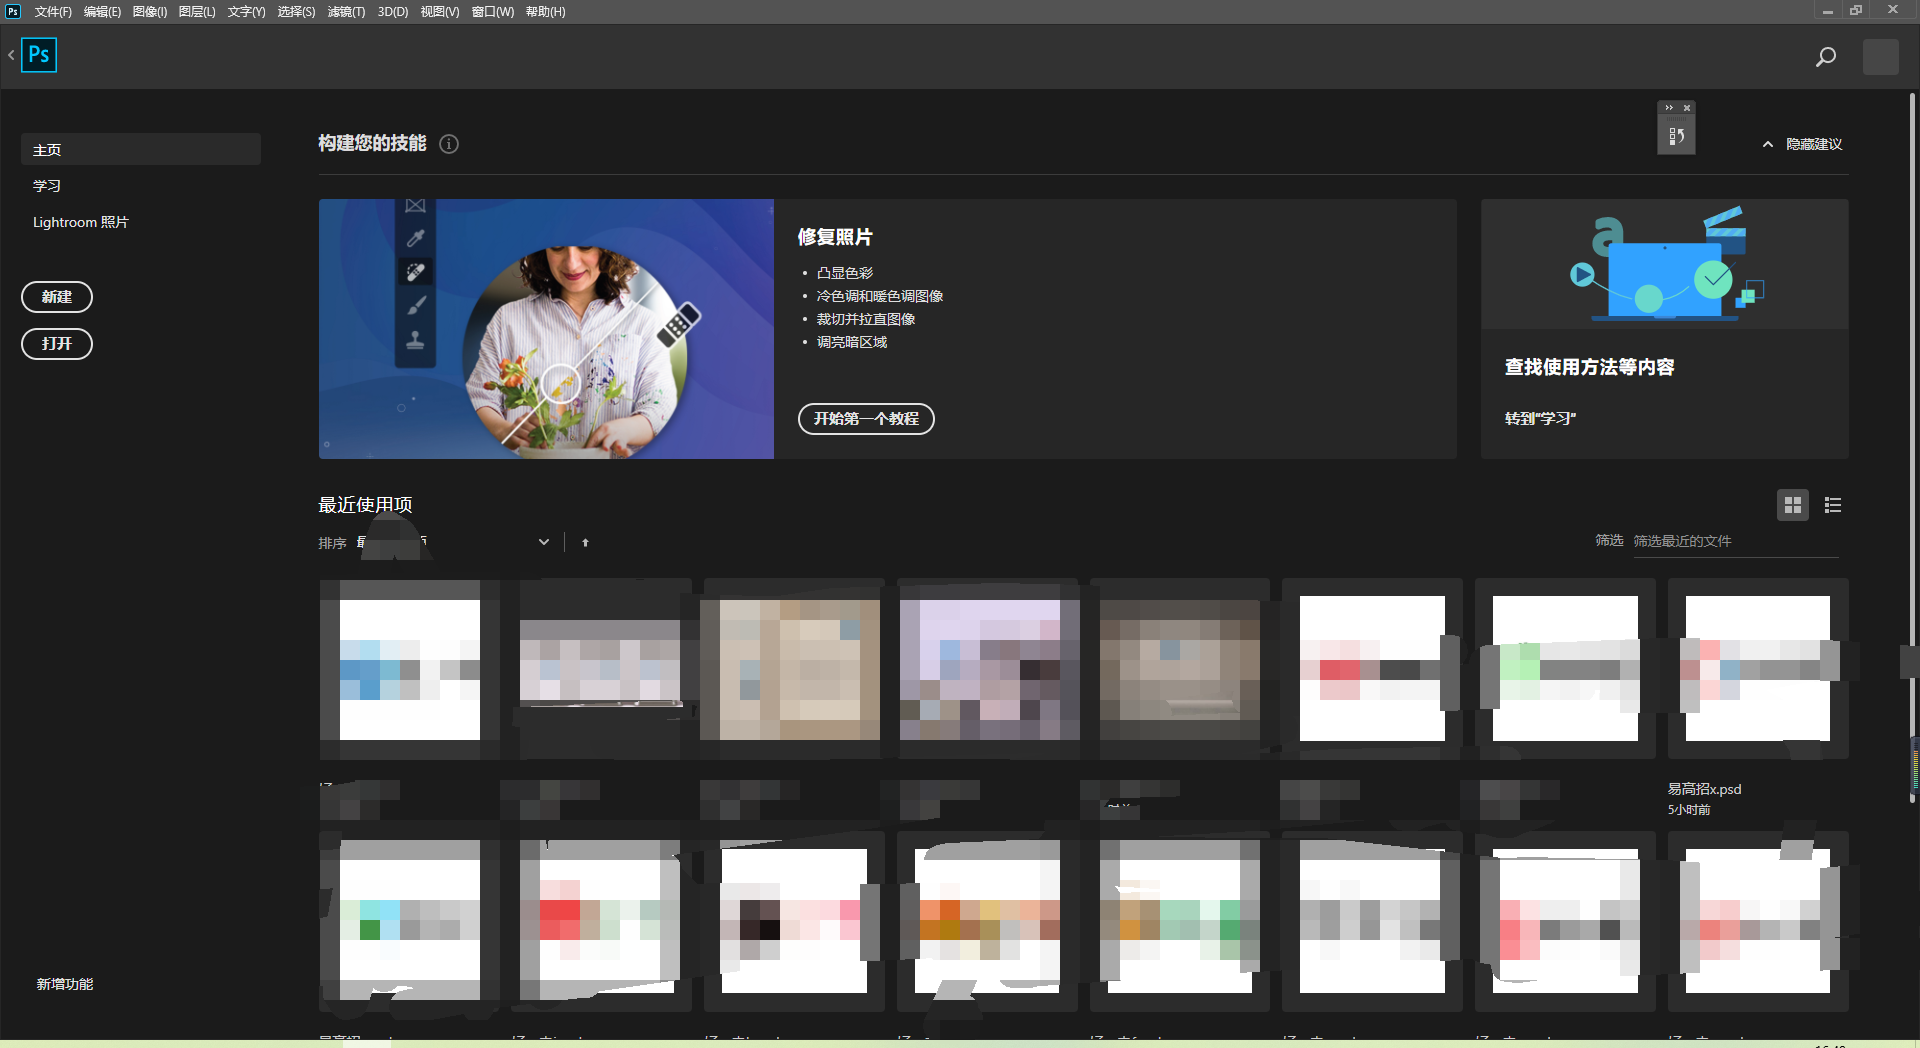Open Lightroom 照片 in sidebar
1920x1048 pixels.
pyautogui.click(x=81, y=222)
